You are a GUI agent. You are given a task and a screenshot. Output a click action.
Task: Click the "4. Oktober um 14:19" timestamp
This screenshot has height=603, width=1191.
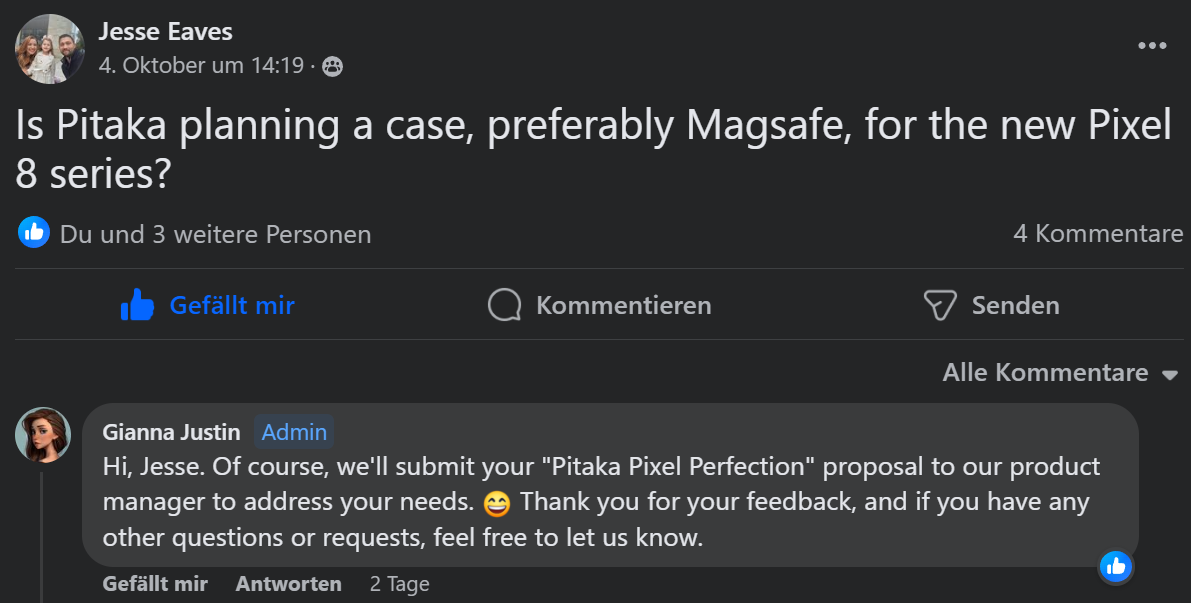201,66
